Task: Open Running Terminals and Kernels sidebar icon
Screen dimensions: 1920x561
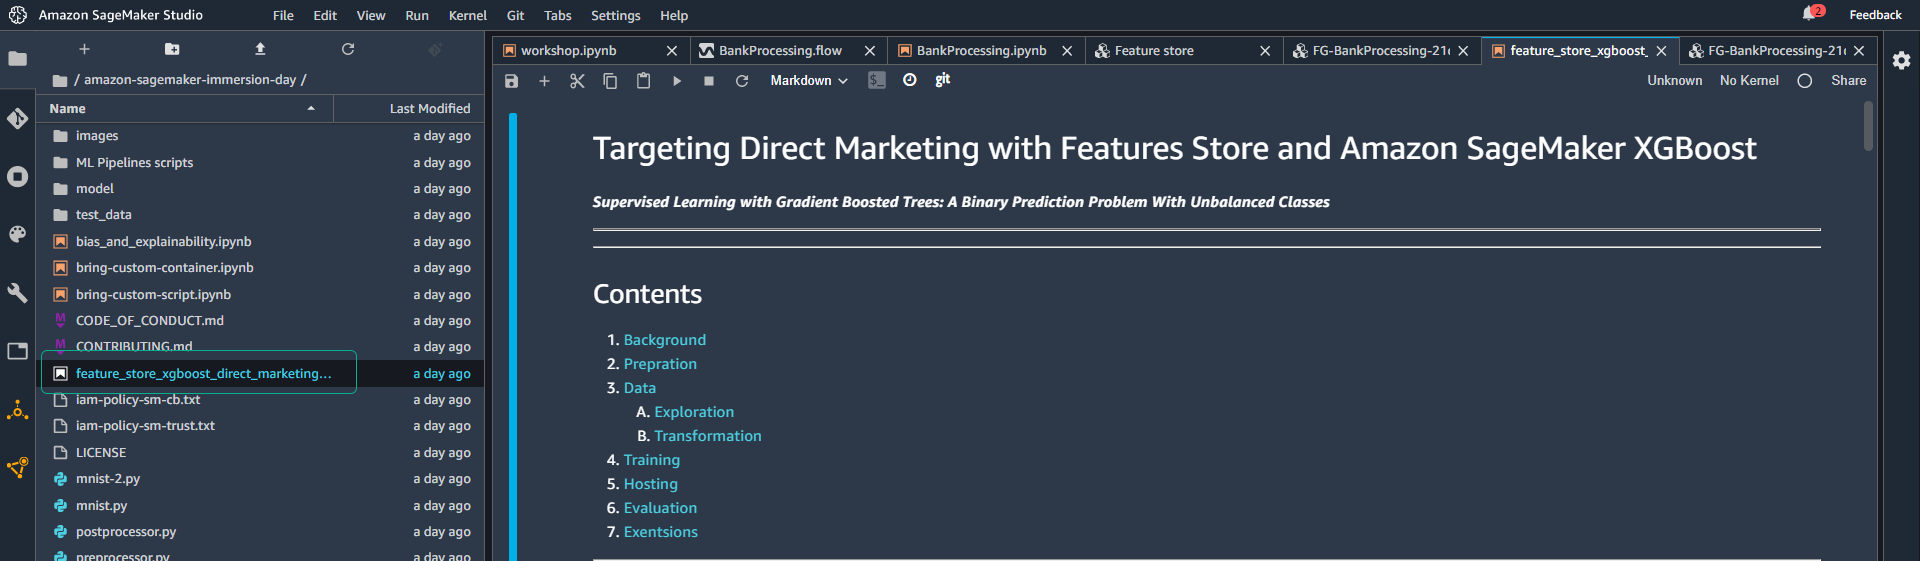Action: tap(18, 177)
